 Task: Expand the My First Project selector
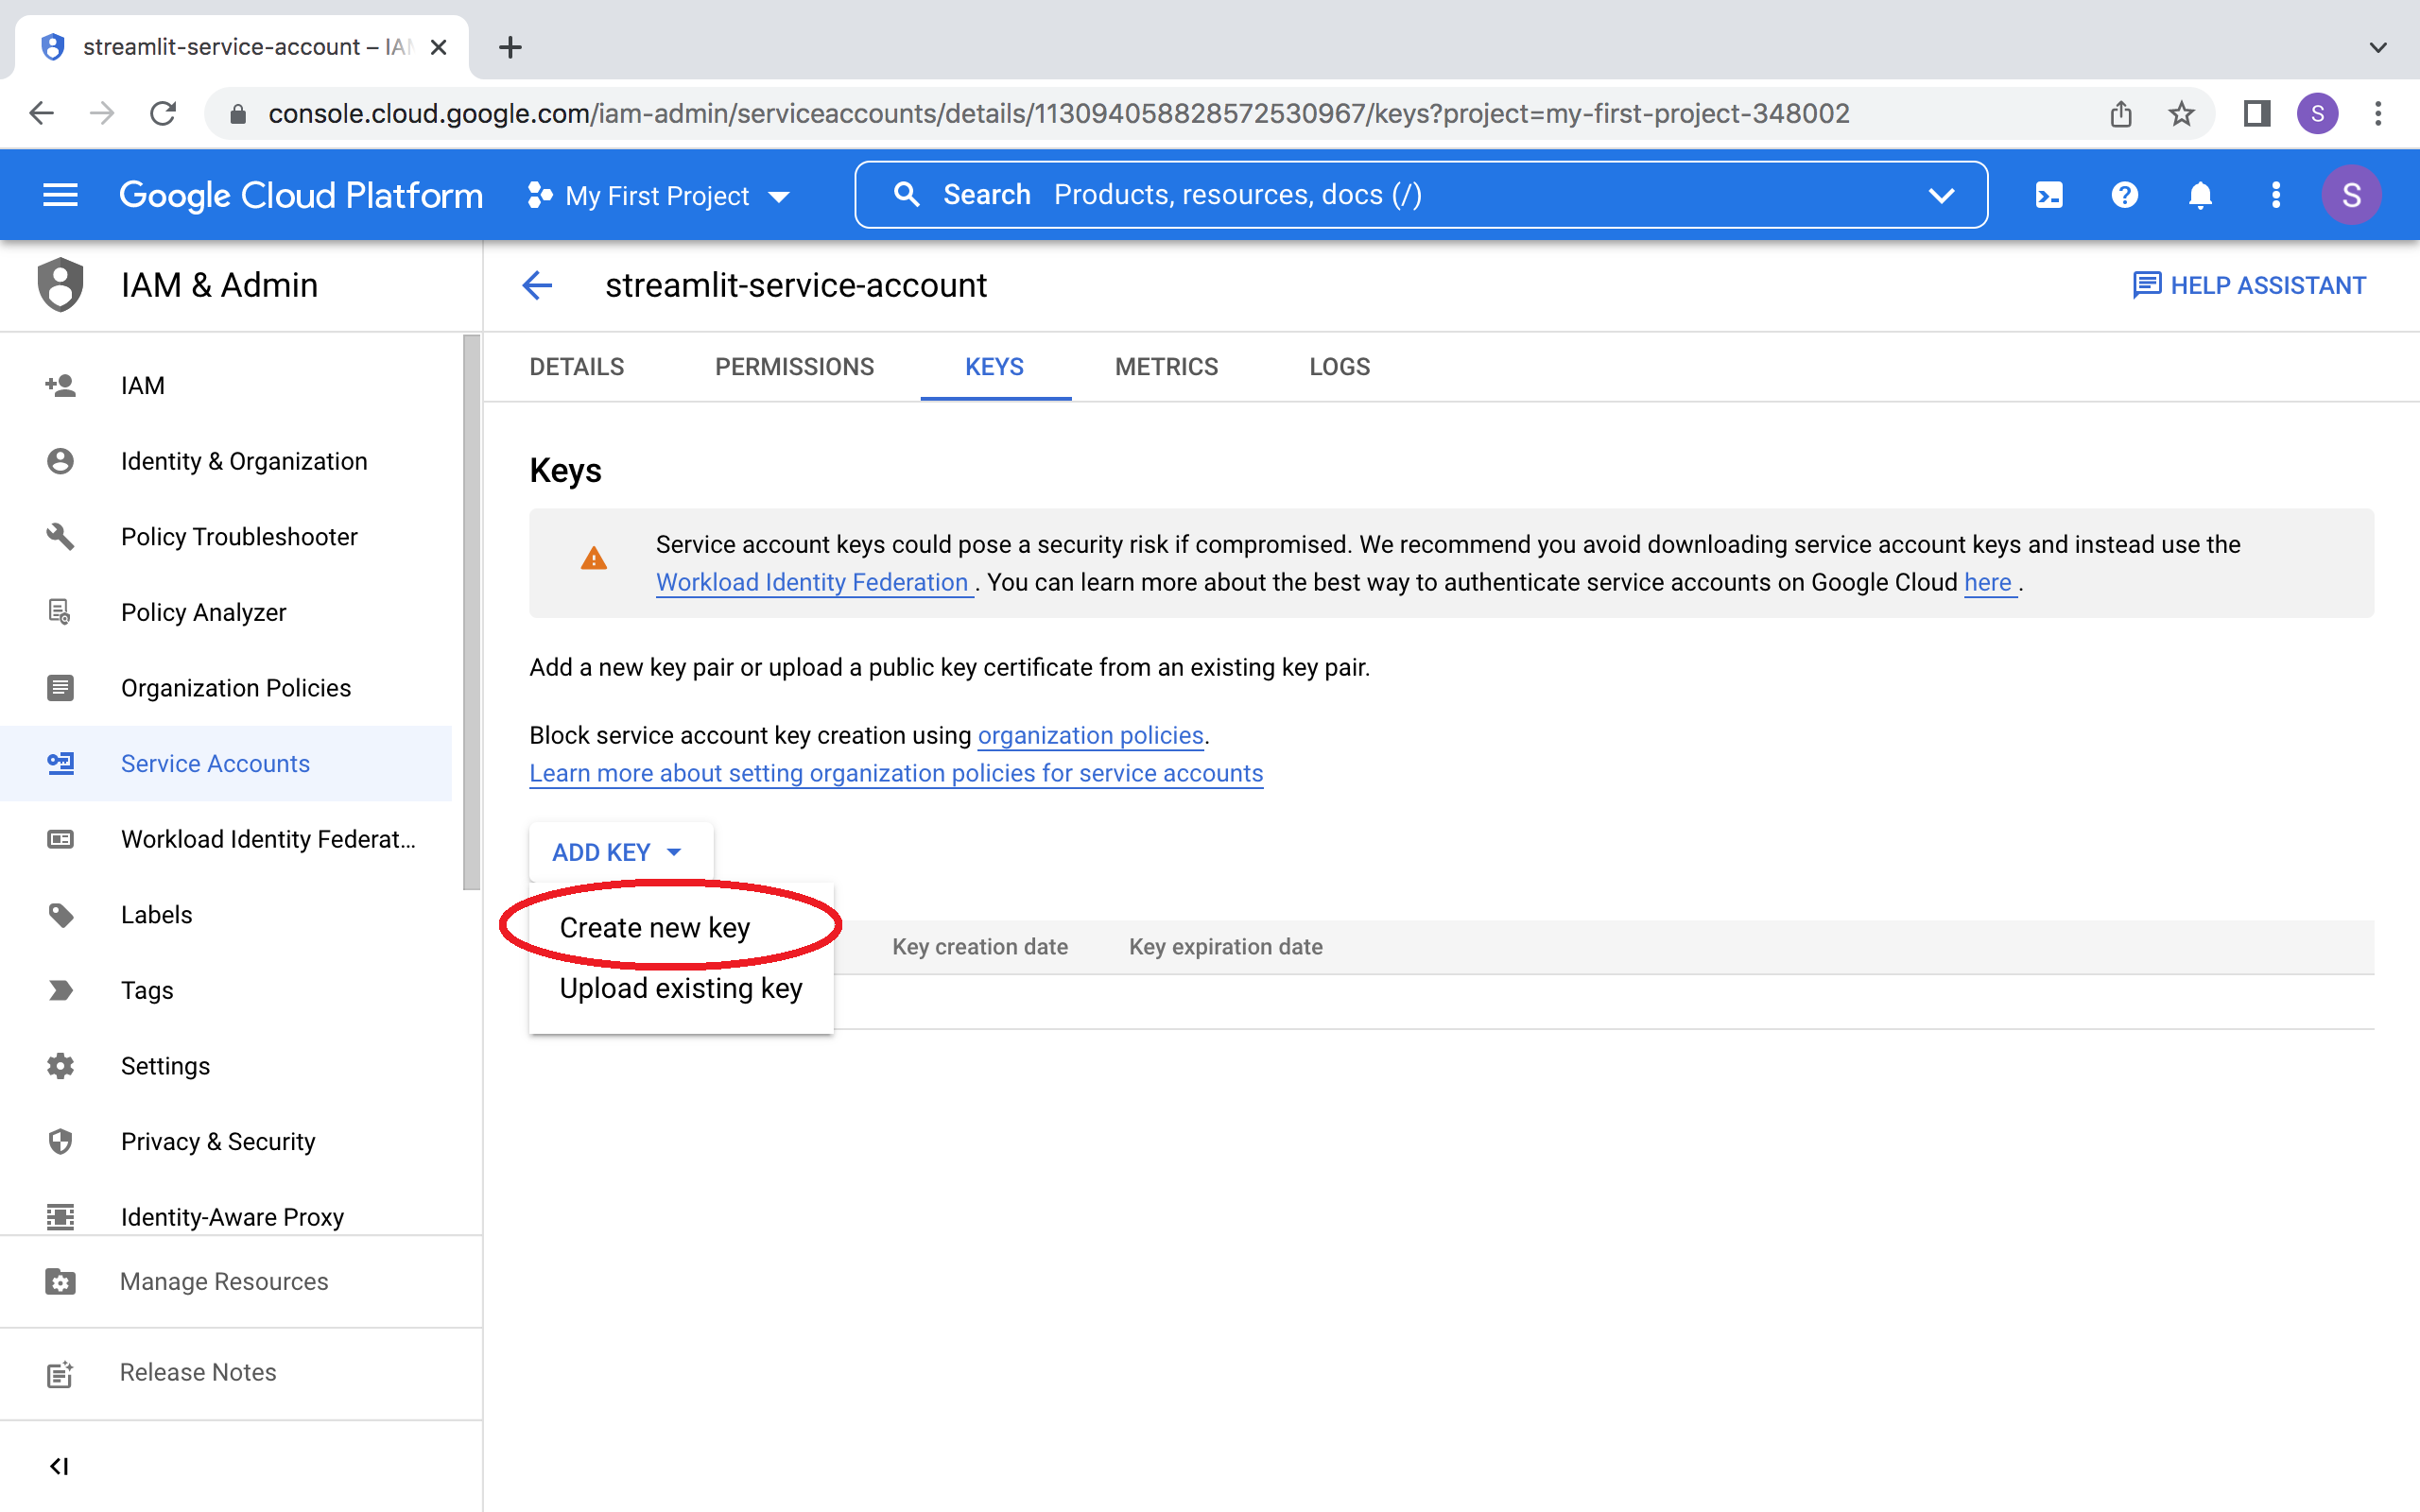click(x=658, y=196)
